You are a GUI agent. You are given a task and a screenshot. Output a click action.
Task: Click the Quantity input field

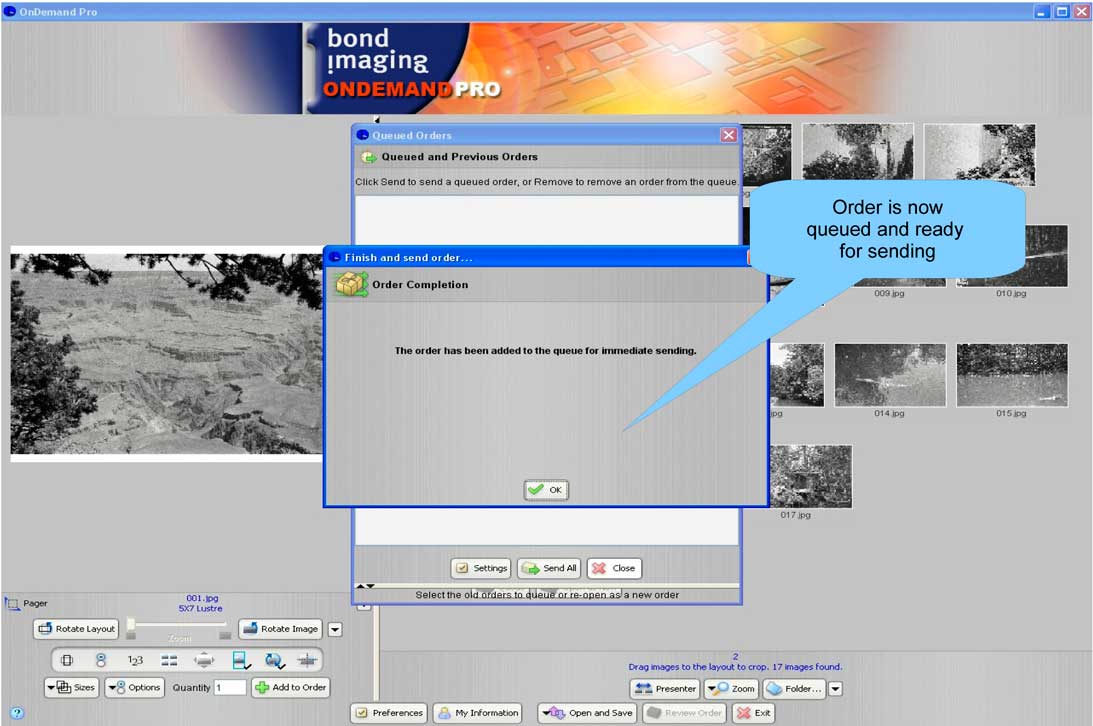point(230,687)
